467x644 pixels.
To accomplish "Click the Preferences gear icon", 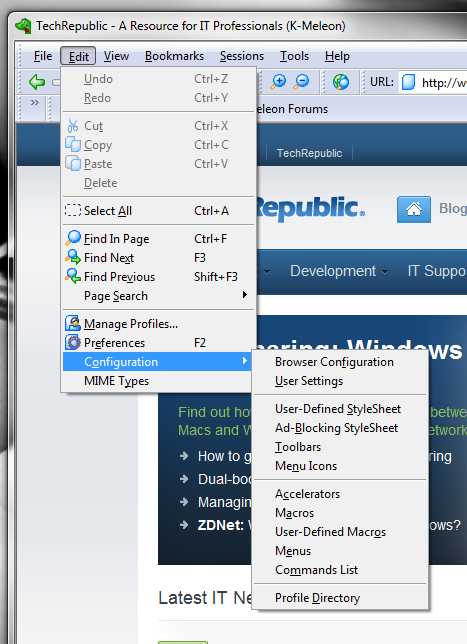I will click(73, 343).
